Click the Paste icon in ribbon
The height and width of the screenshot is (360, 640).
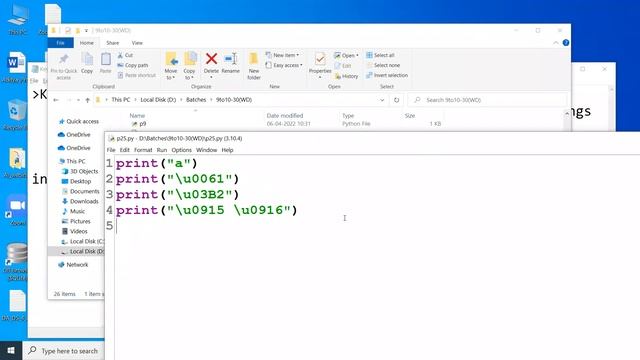(x=106, y=60)
